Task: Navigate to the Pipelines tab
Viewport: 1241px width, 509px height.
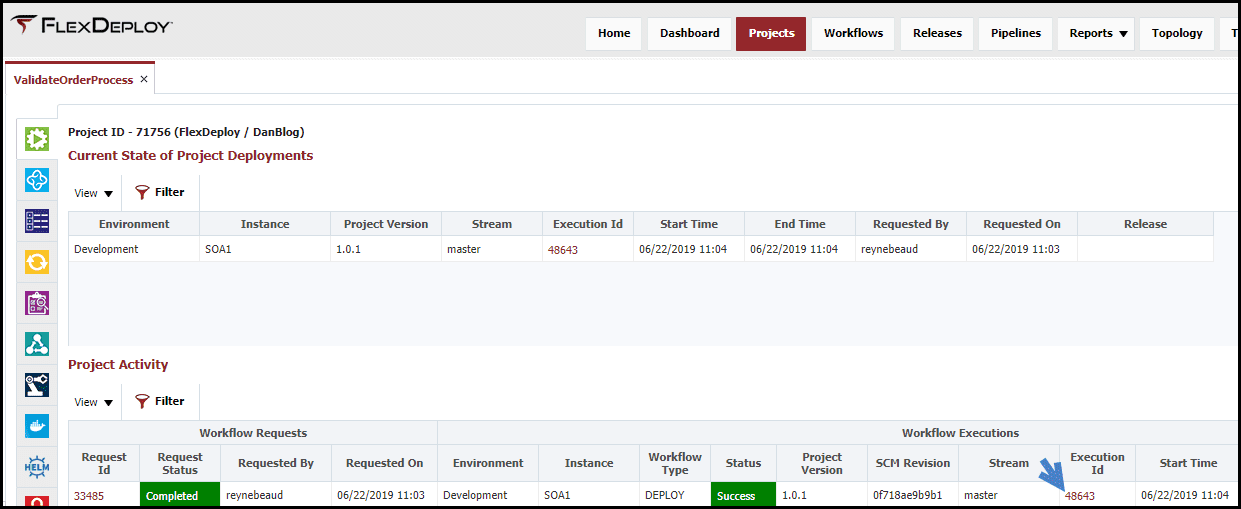Action: [1015, 33]
